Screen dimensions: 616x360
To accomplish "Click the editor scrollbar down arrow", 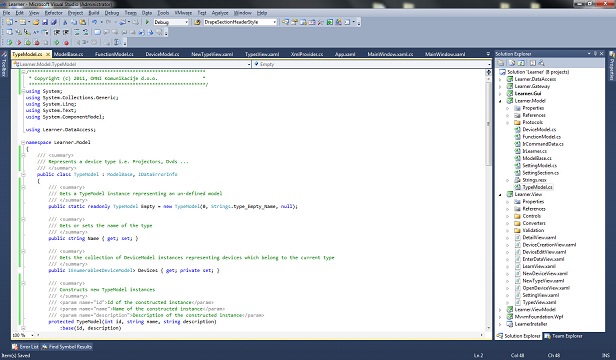I will point(489,328).
